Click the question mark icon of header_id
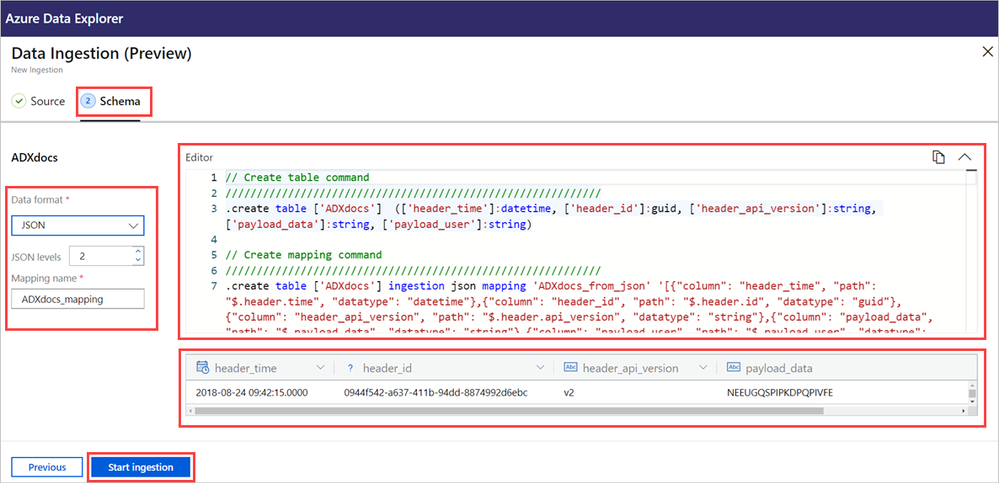The width and height of the screenshot is (999, 483). [350, 368]
